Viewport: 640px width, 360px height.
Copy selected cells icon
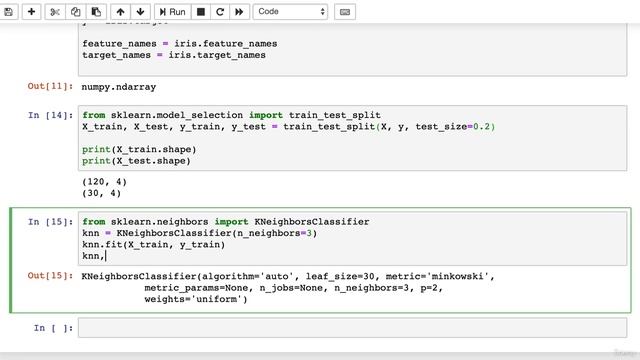point(76,12)
